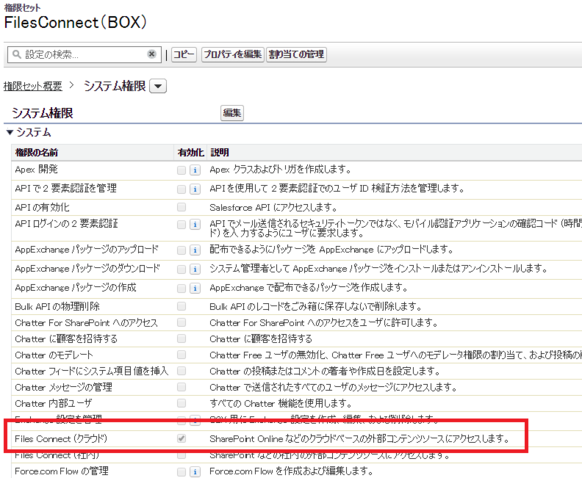Open the info icon for API で2要素認証を管理
Screen dimensions: 582x478
(x=195, y=189)
